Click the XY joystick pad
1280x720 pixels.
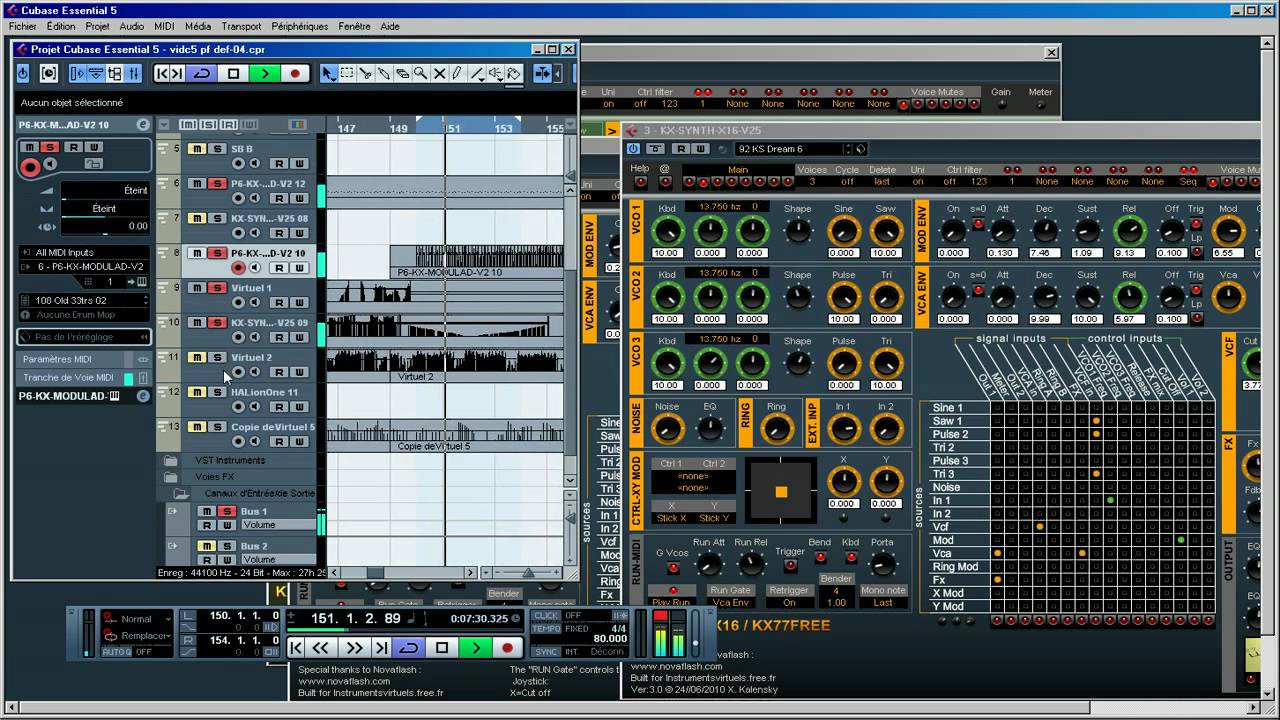781,491
